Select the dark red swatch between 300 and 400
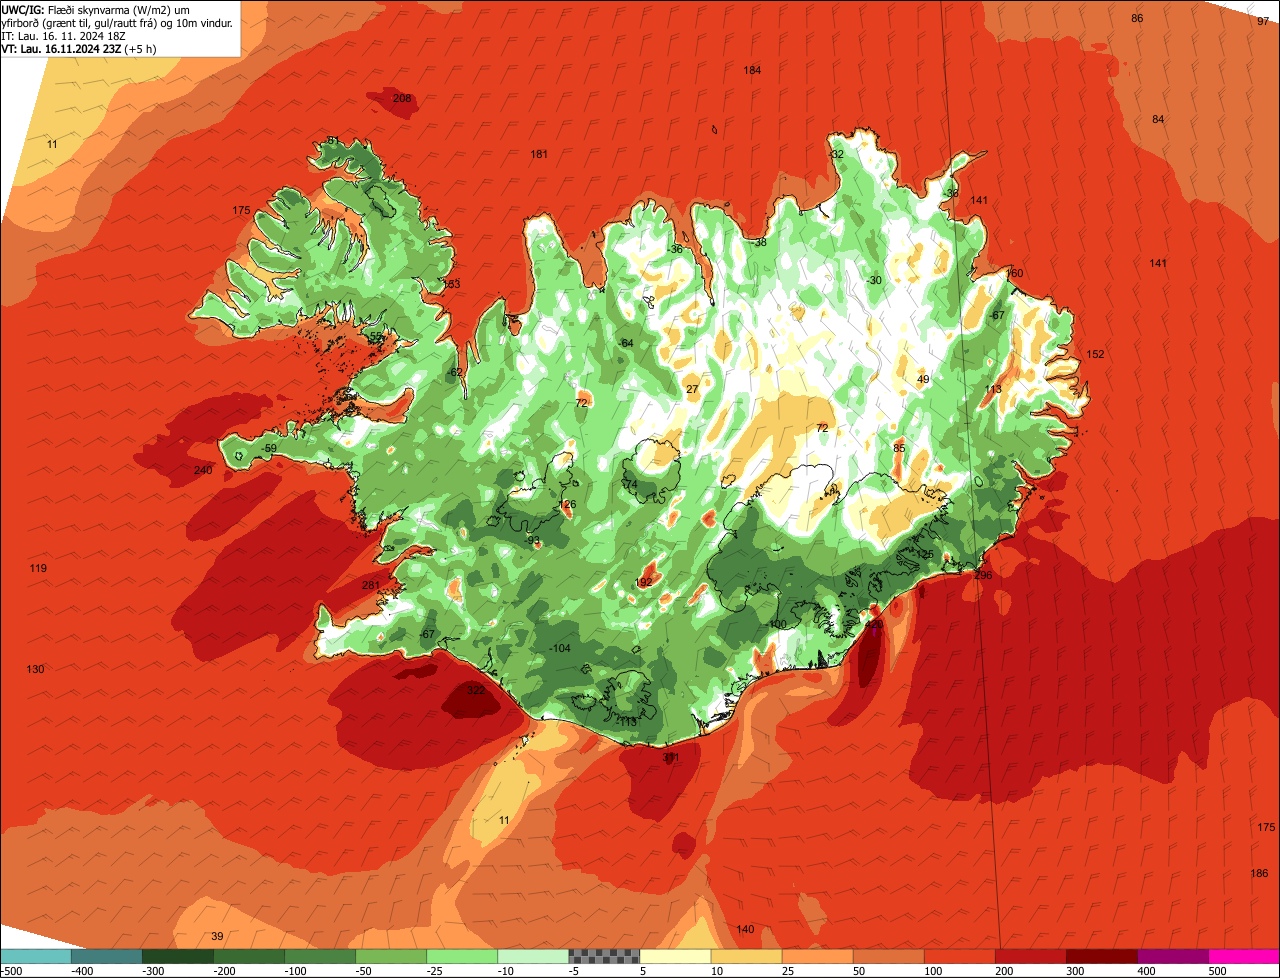This screenshot has width=1280, height=978. point(1101,956)
